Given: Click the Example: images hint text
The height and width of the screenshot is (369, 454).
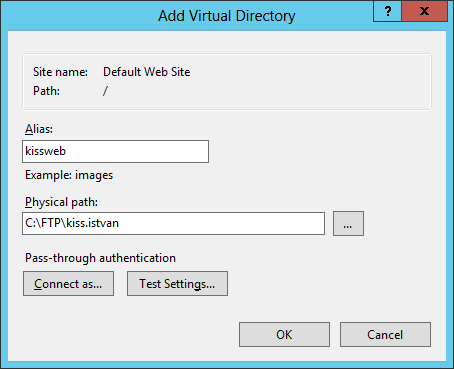Looking at the screenshot, I should click(x=69, y=175).
